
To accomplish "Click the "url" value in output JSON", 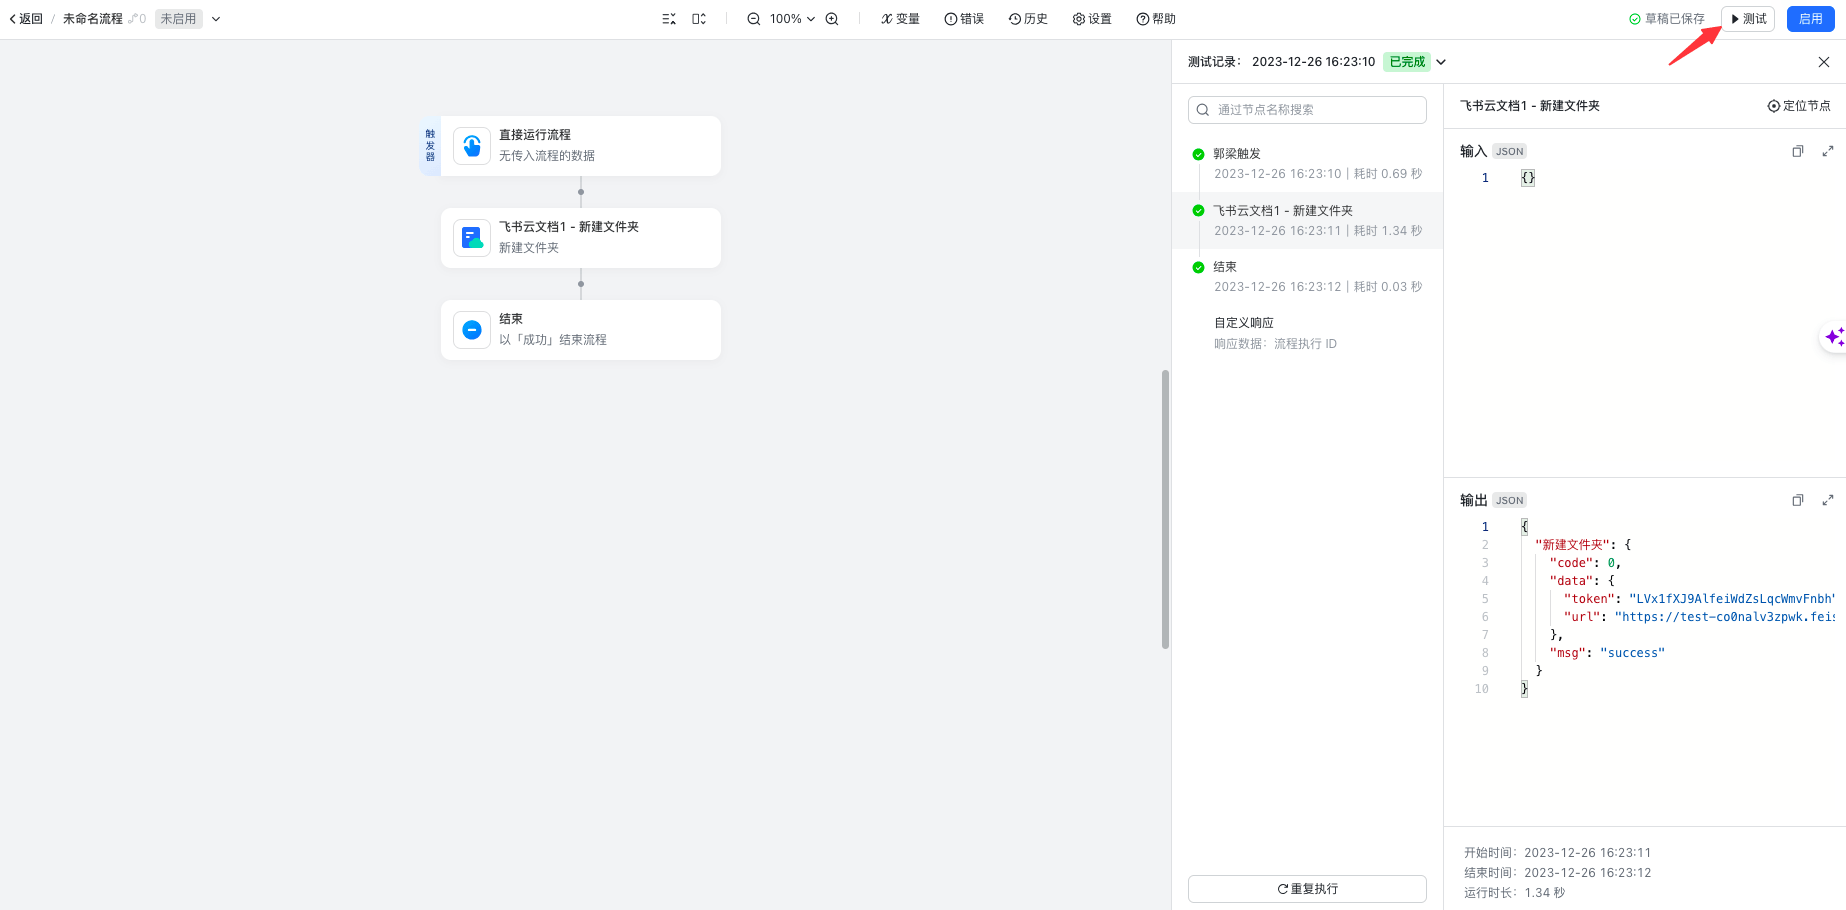I will (1725, 617).
